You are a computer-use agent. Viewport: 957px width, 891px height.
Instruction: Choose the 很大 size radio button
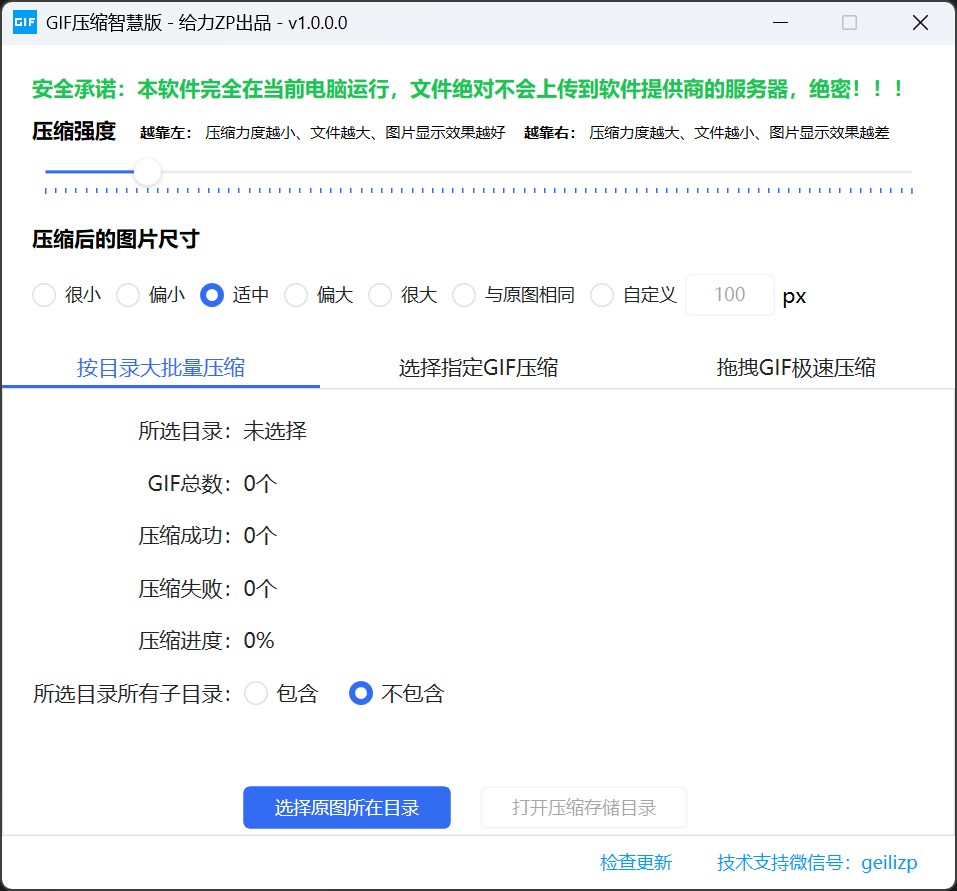click(381, 295)
